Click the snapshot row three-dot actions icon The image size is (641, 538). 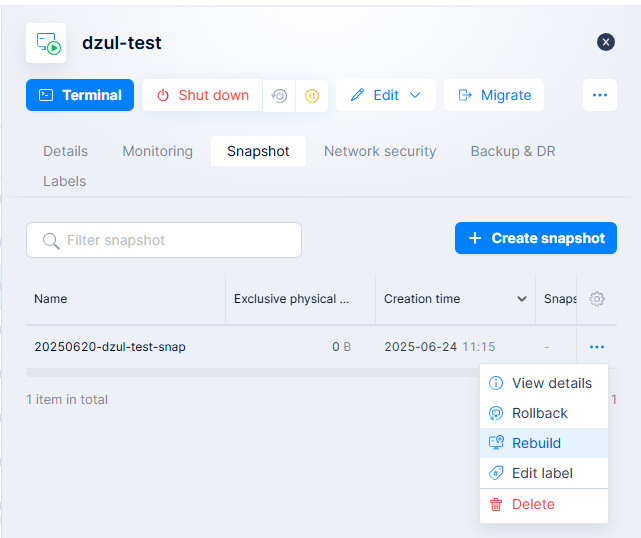coord(597,347)
